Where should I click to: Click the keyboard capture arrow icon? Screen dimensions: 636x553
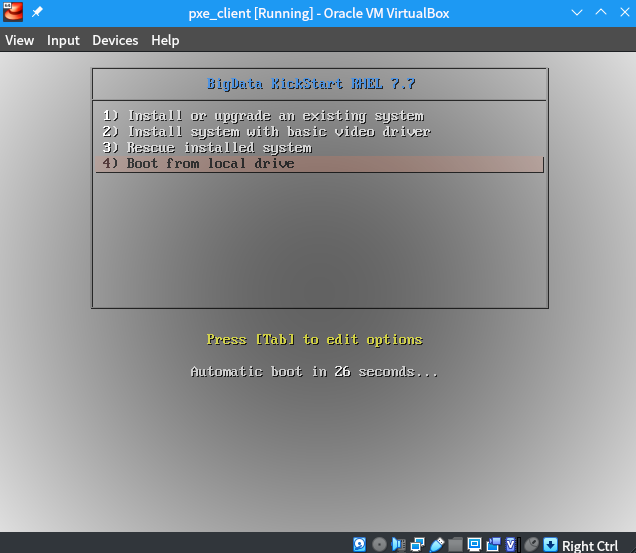click(x=550, y=544)
